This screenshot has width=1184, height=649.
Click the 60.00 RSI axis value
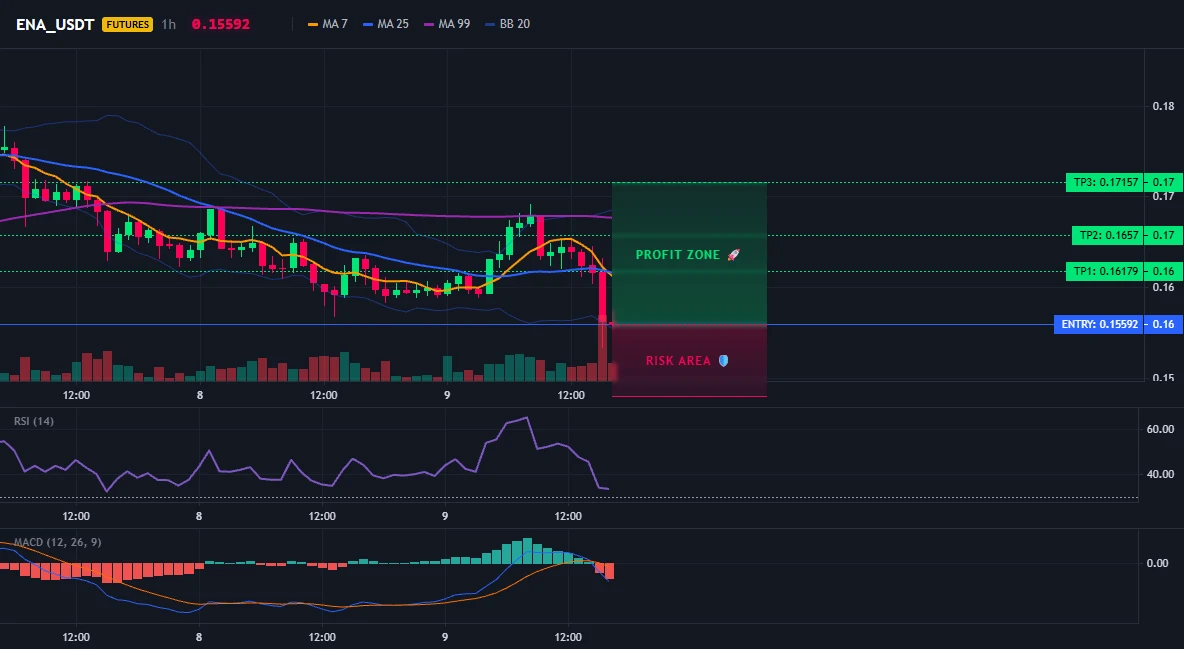tap(1160, 429)
